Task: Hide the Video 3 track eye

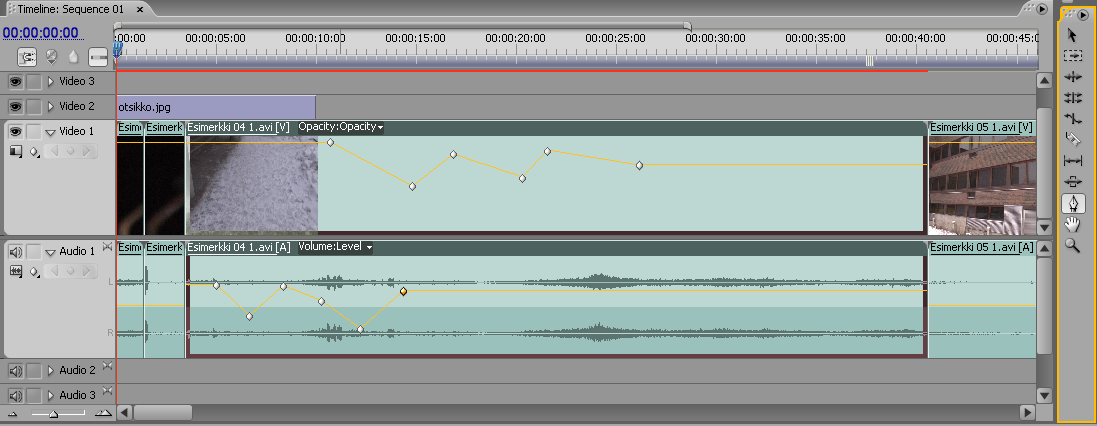Action: point(15,82)
